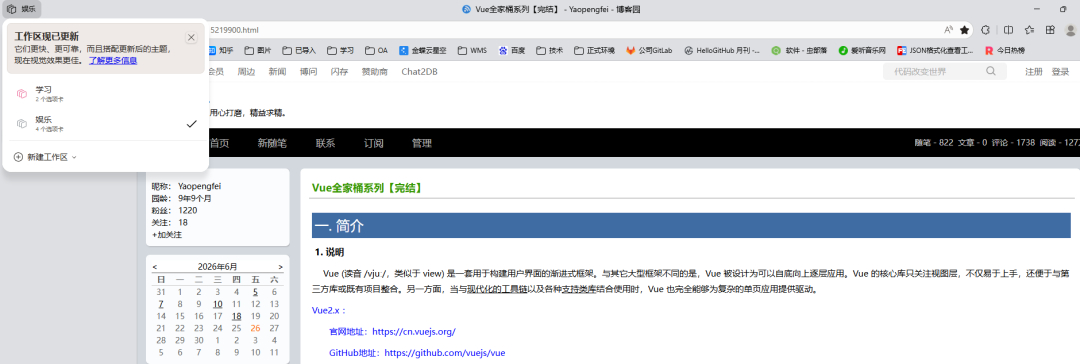Open the OA bookmarks folder
The height and width of the screenshot is (364, 1080).
point(377,50)
